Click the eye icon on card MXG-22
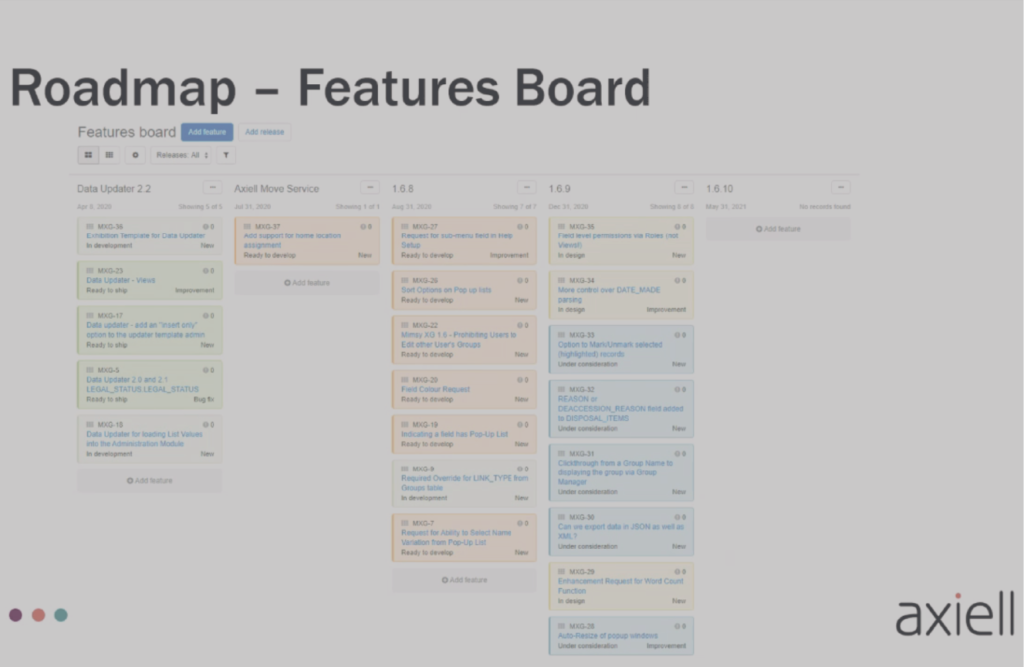 520,327
